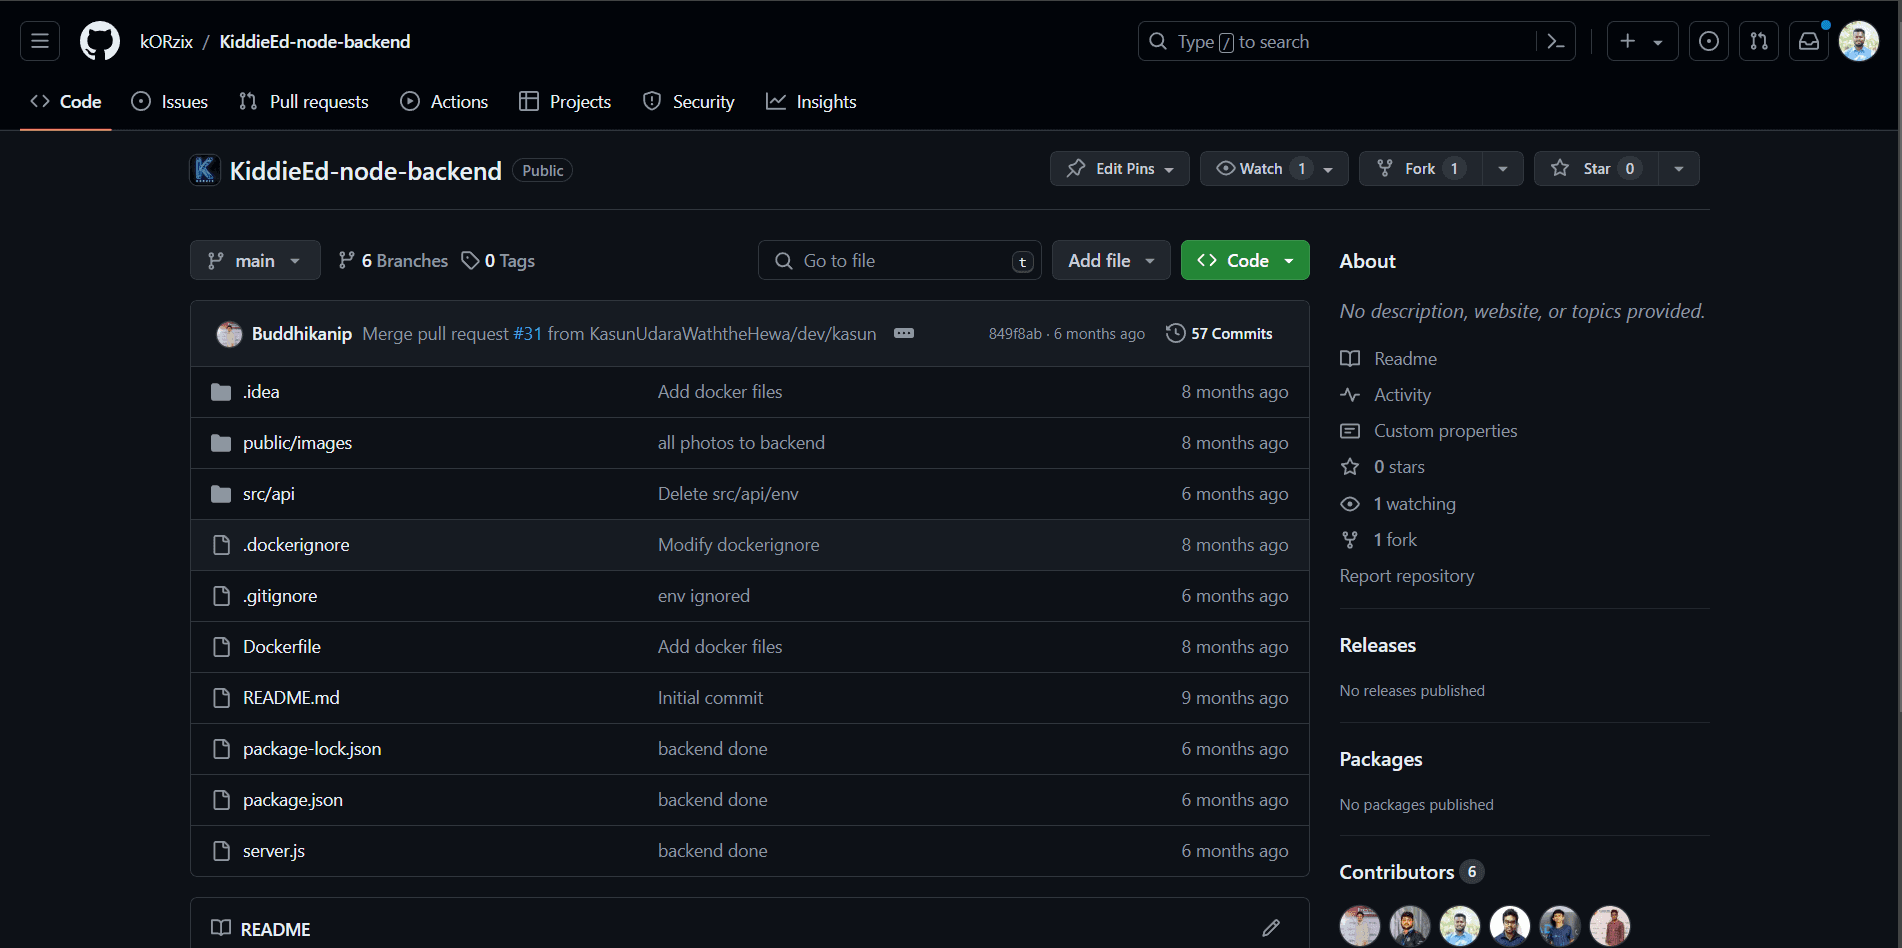The height and width of the screenshot is (948, 1902).
Task: View the 0 Tags link
Action: tap(498, 260)
